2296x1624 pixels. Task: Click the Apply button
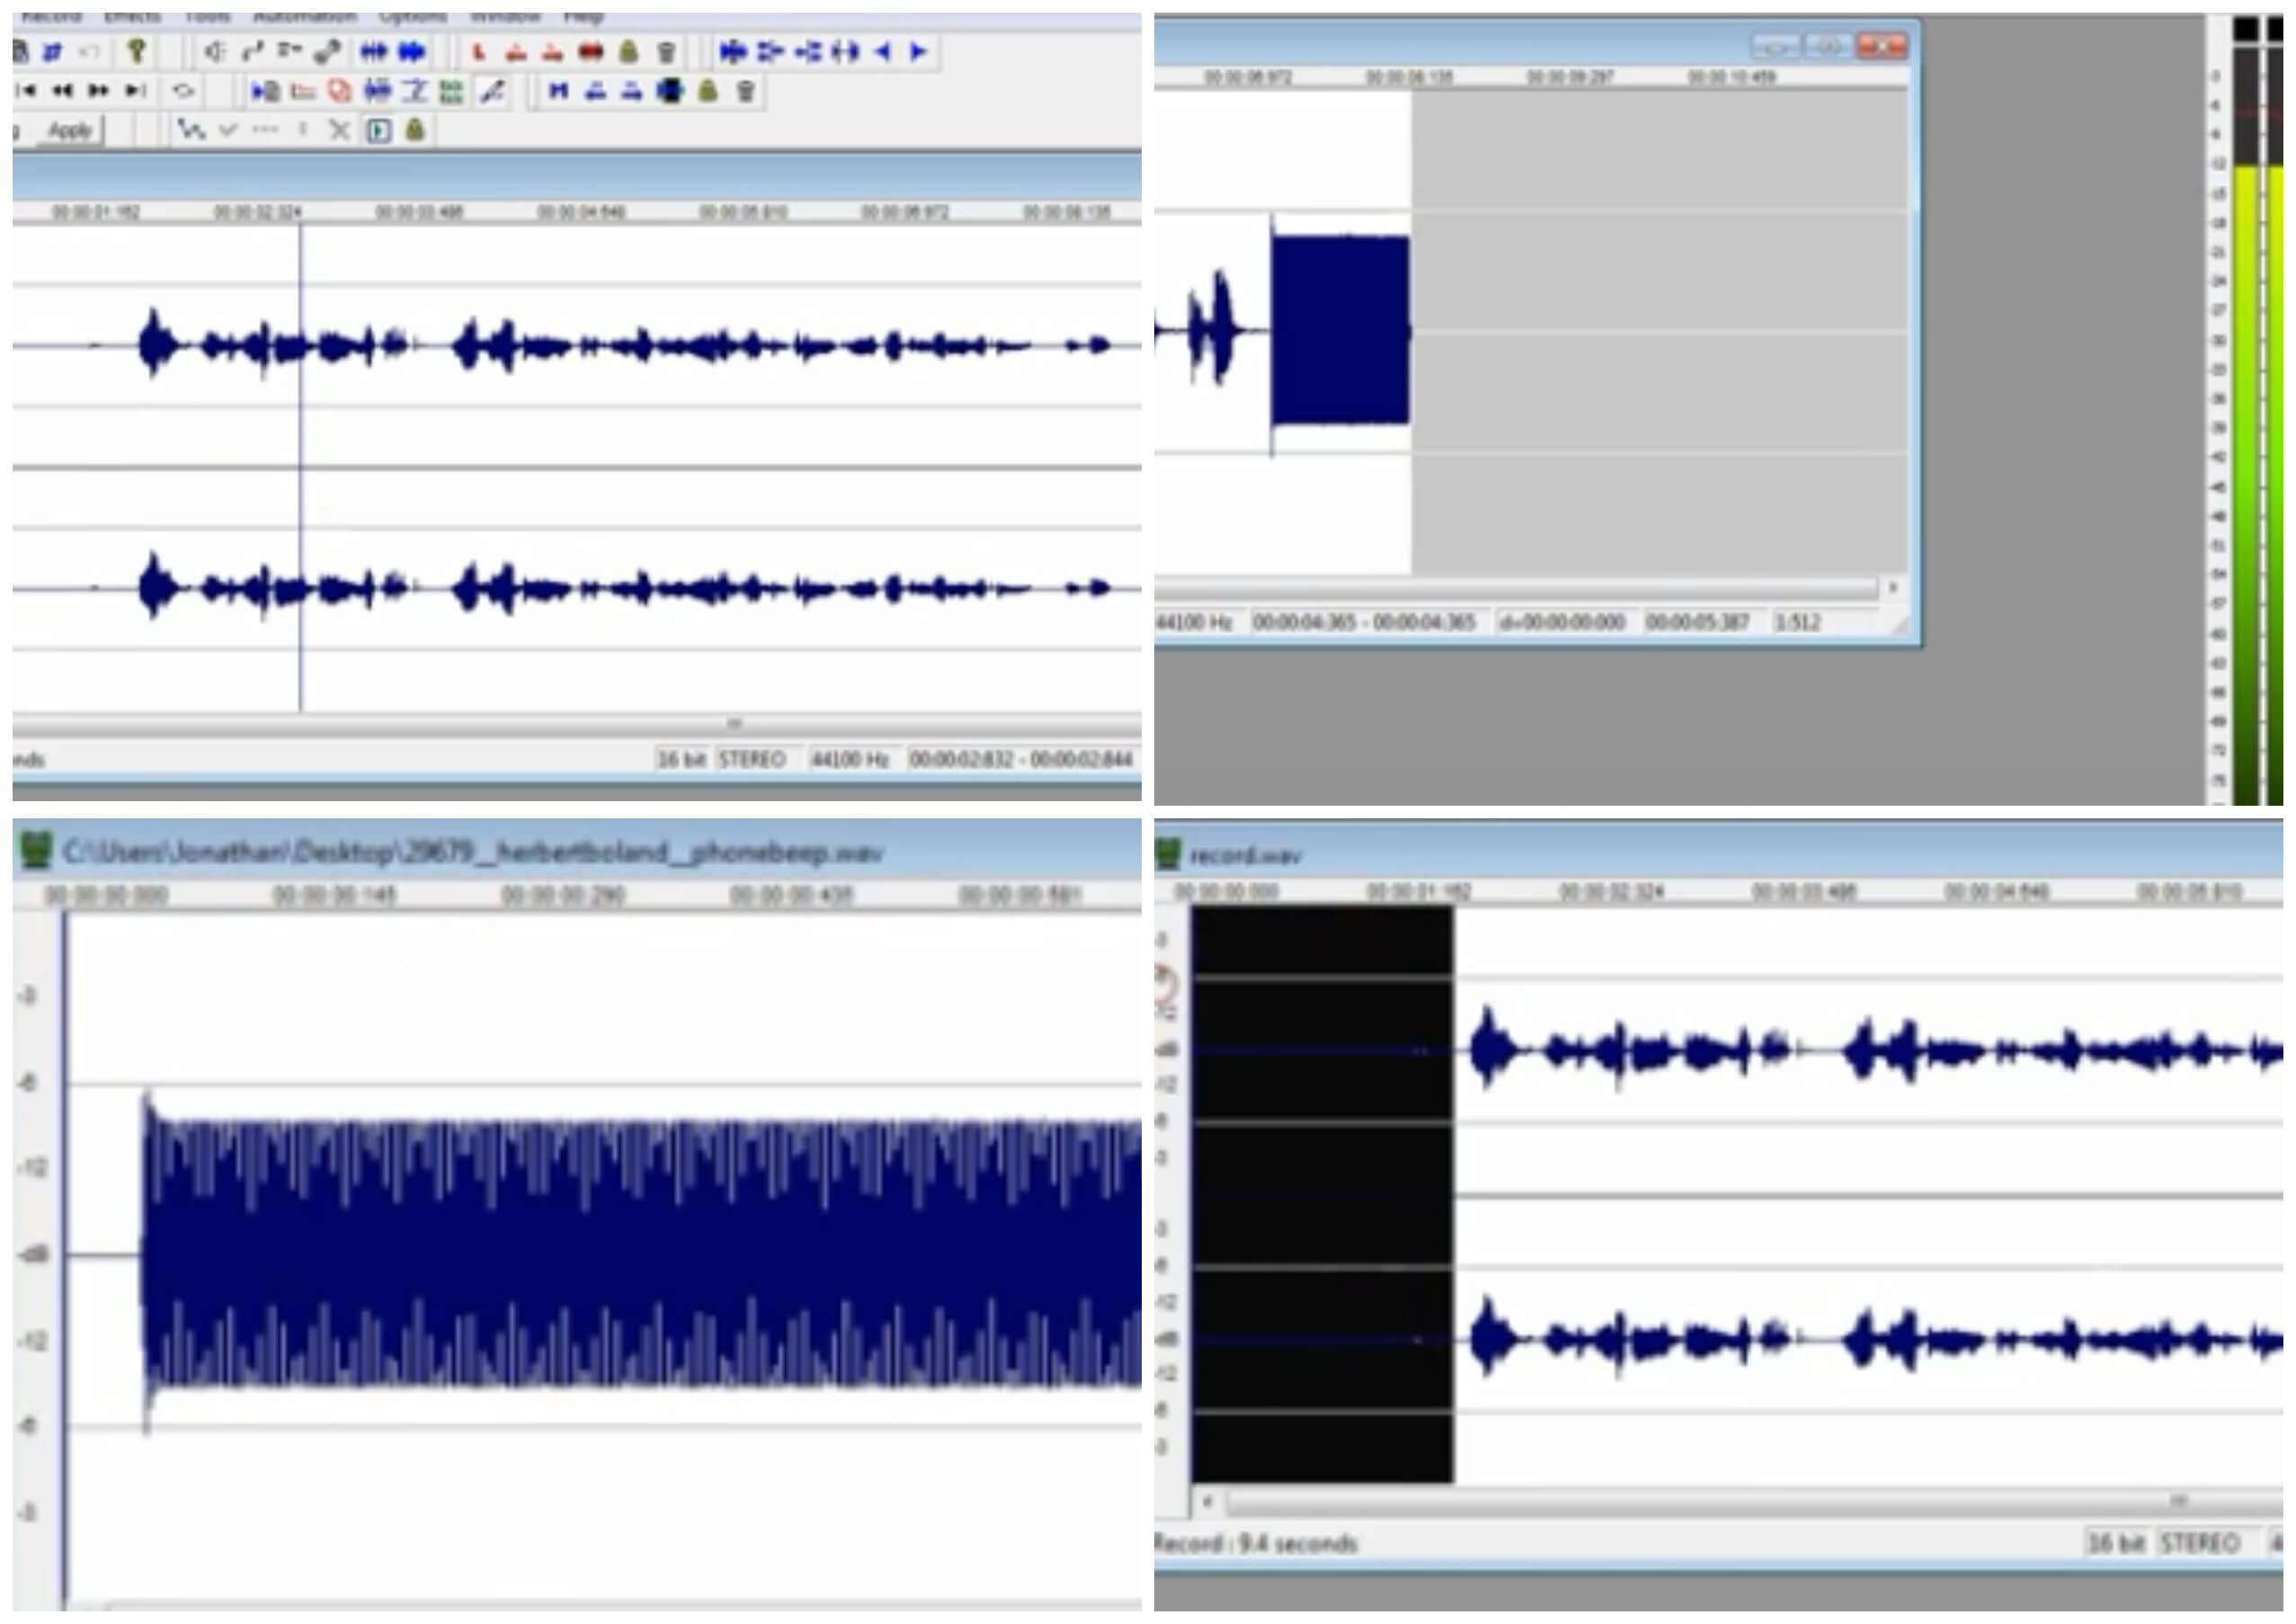point(70,130)
